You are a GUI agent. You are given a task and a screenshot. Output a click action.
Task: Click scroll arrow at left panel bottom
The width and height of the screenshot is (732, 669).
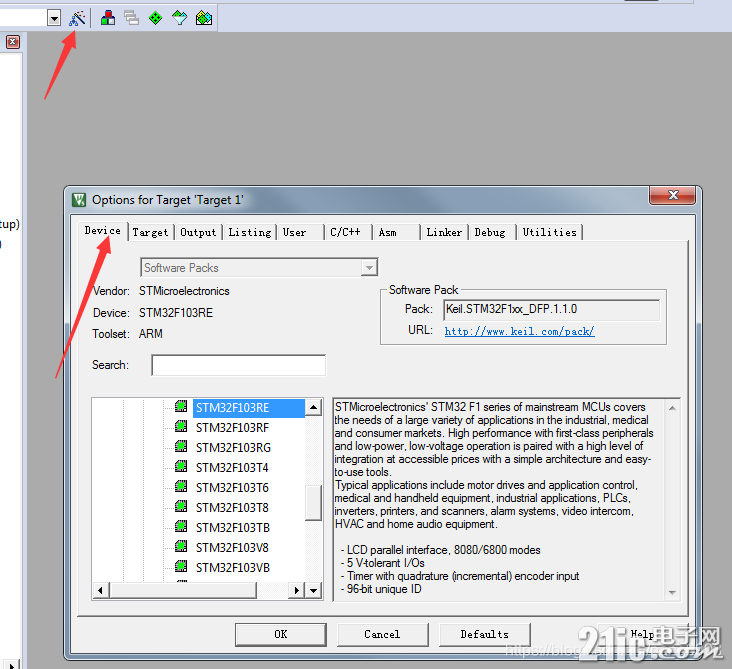point(12,664)
